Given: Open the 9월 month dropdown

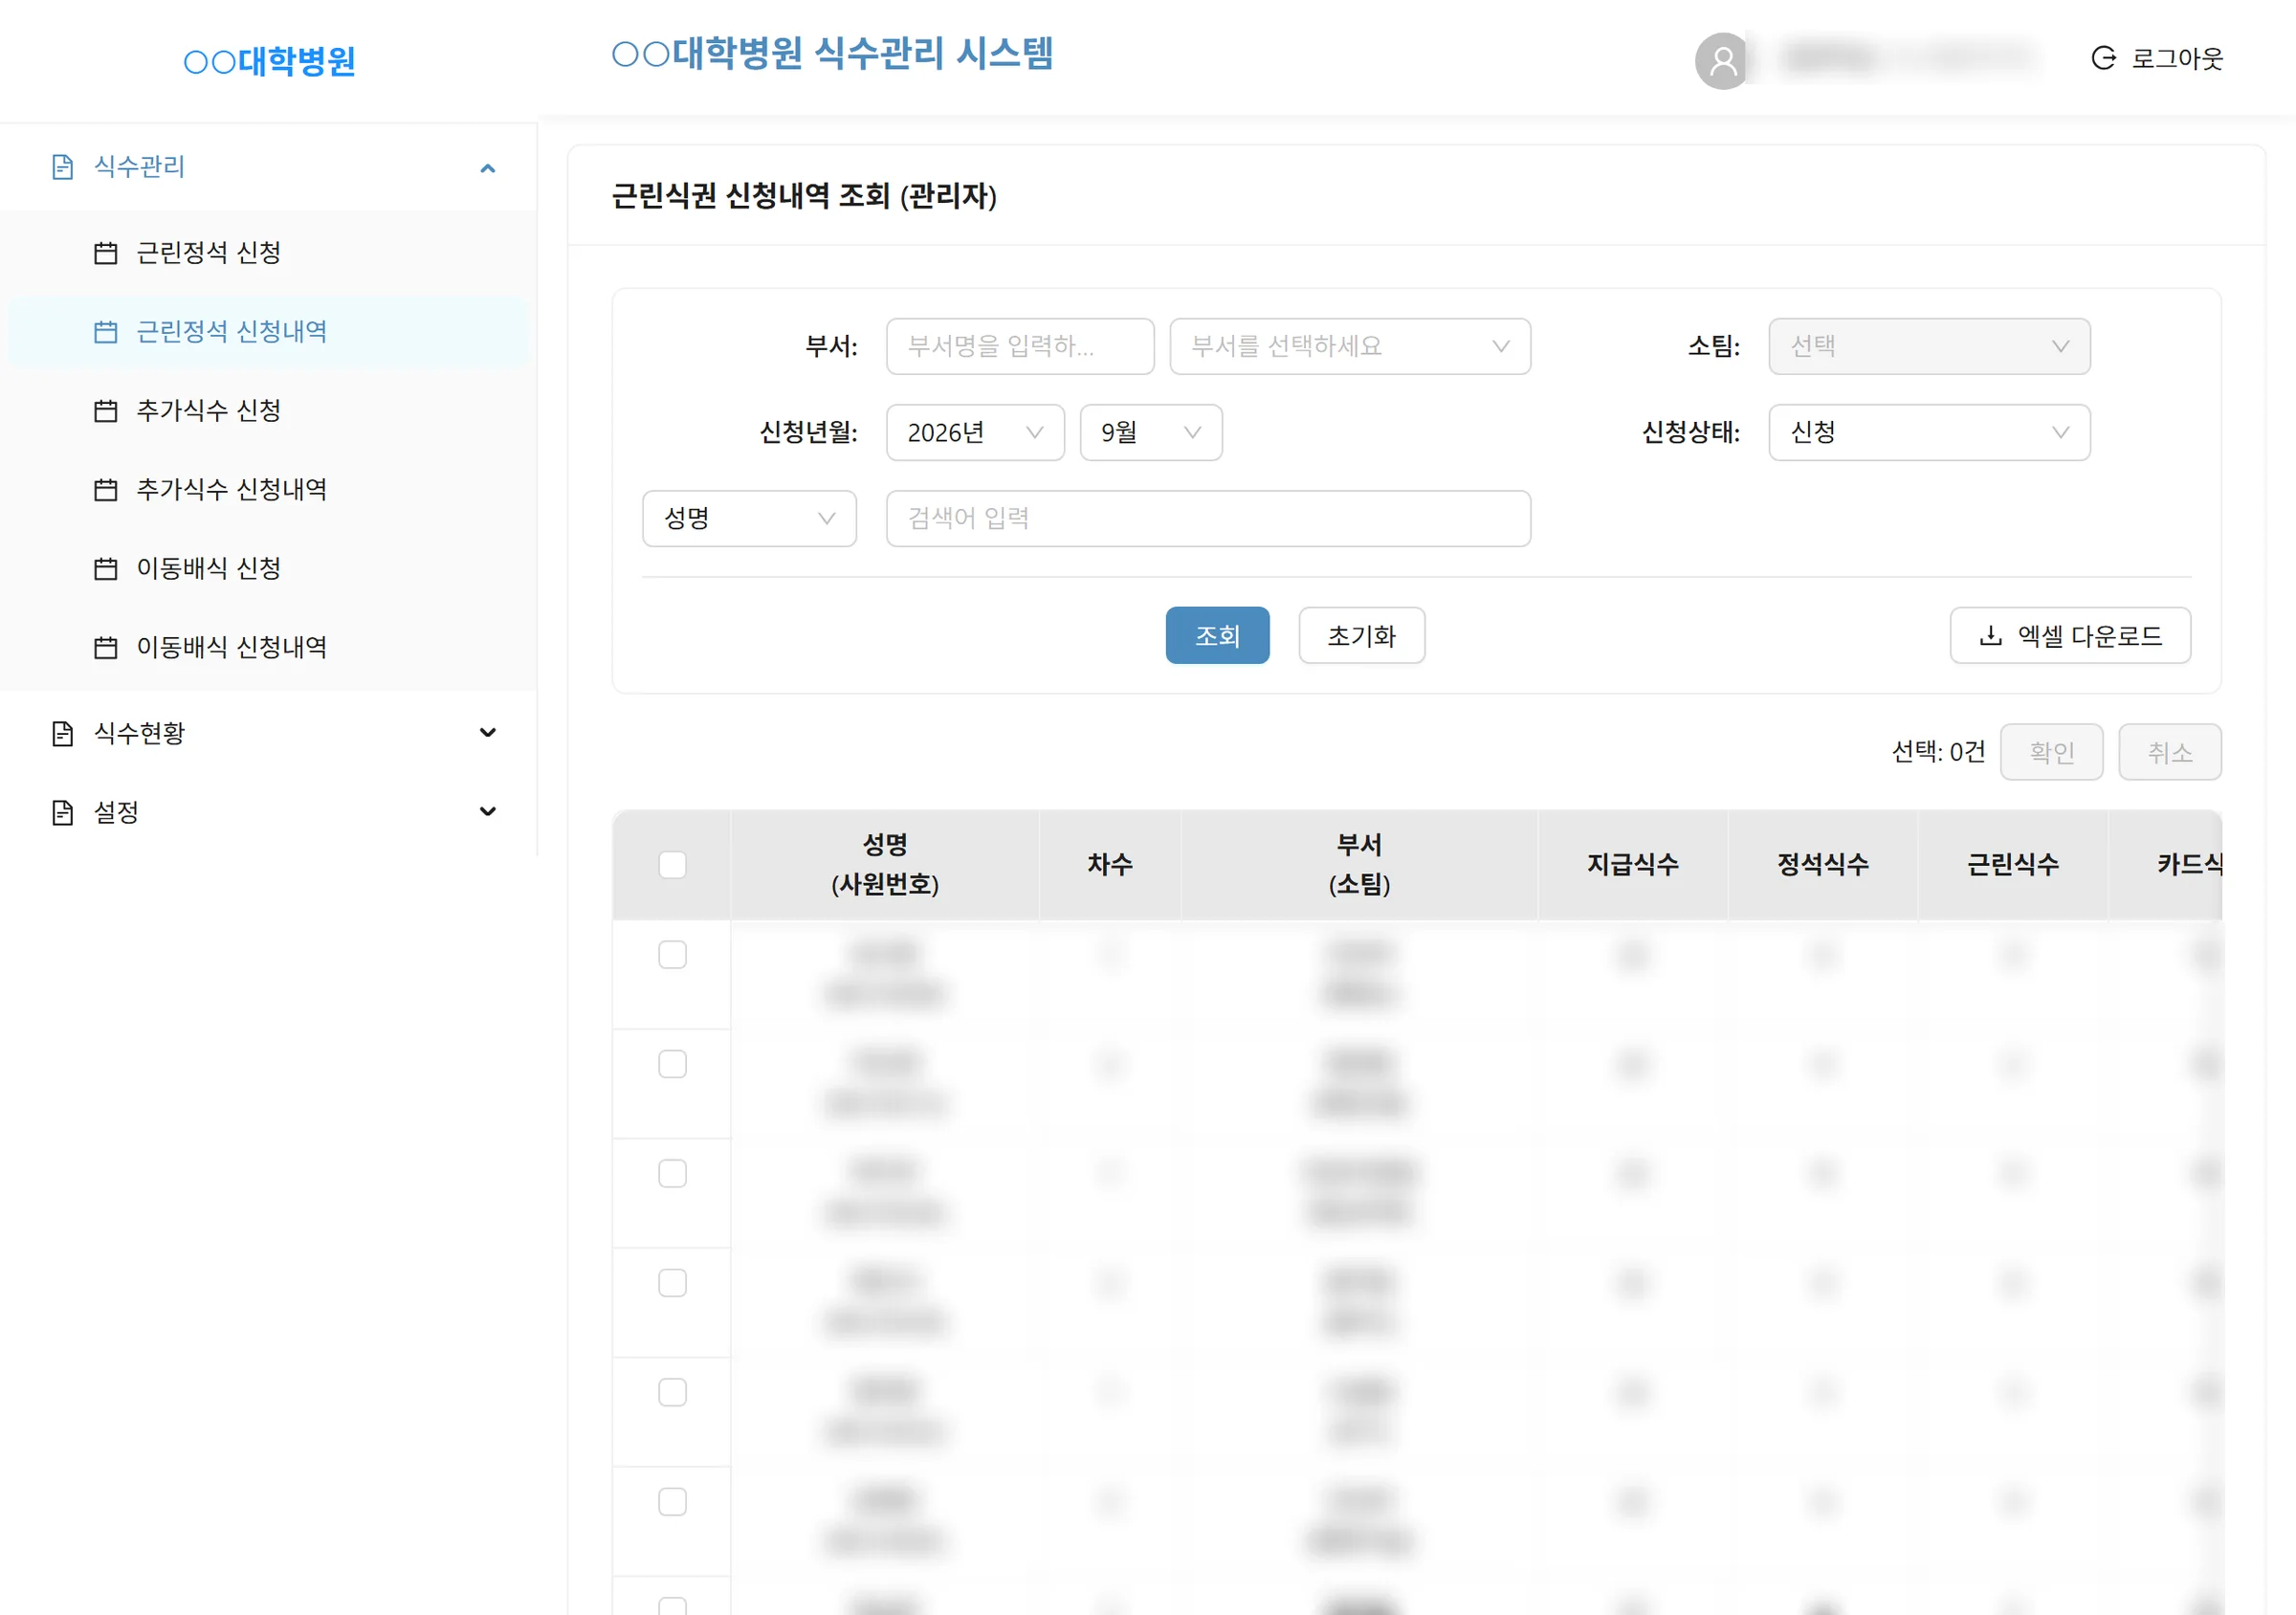Looking at the screenshot, I should [x=1151, y=433].
